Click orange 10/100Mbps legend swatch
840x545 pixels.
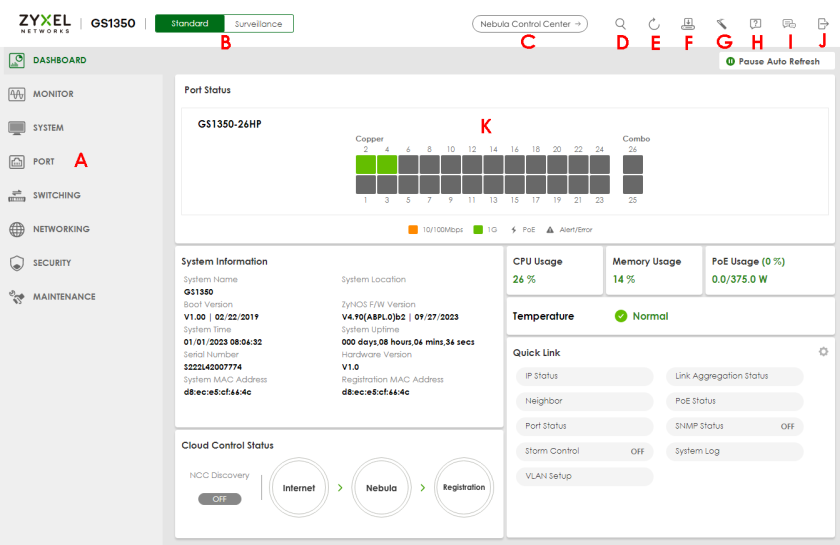tap(413, 229)
